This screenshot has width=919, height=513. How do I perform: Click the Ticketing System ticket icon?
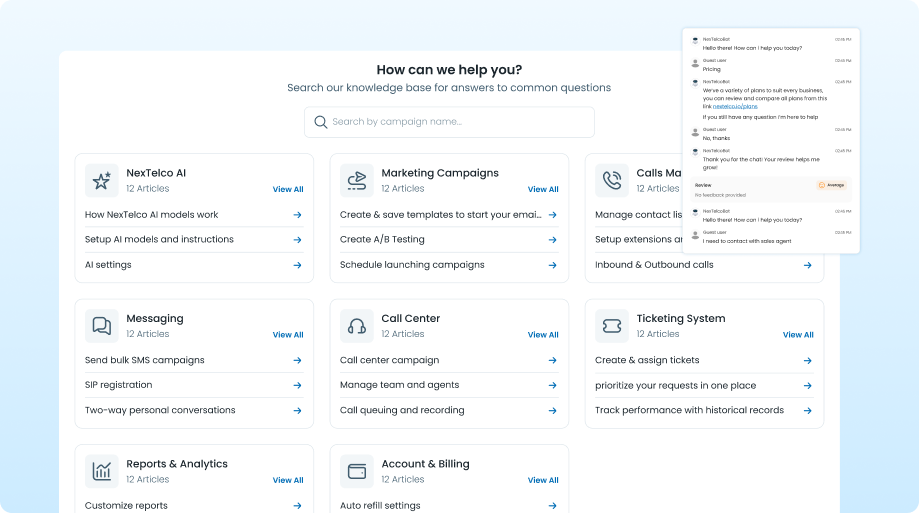(612, 326)
